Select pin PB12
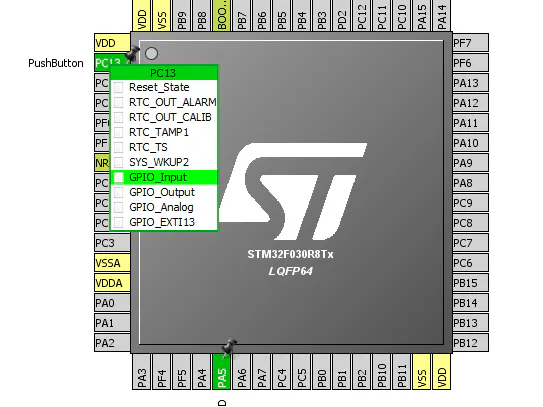 tap(470, 343)
